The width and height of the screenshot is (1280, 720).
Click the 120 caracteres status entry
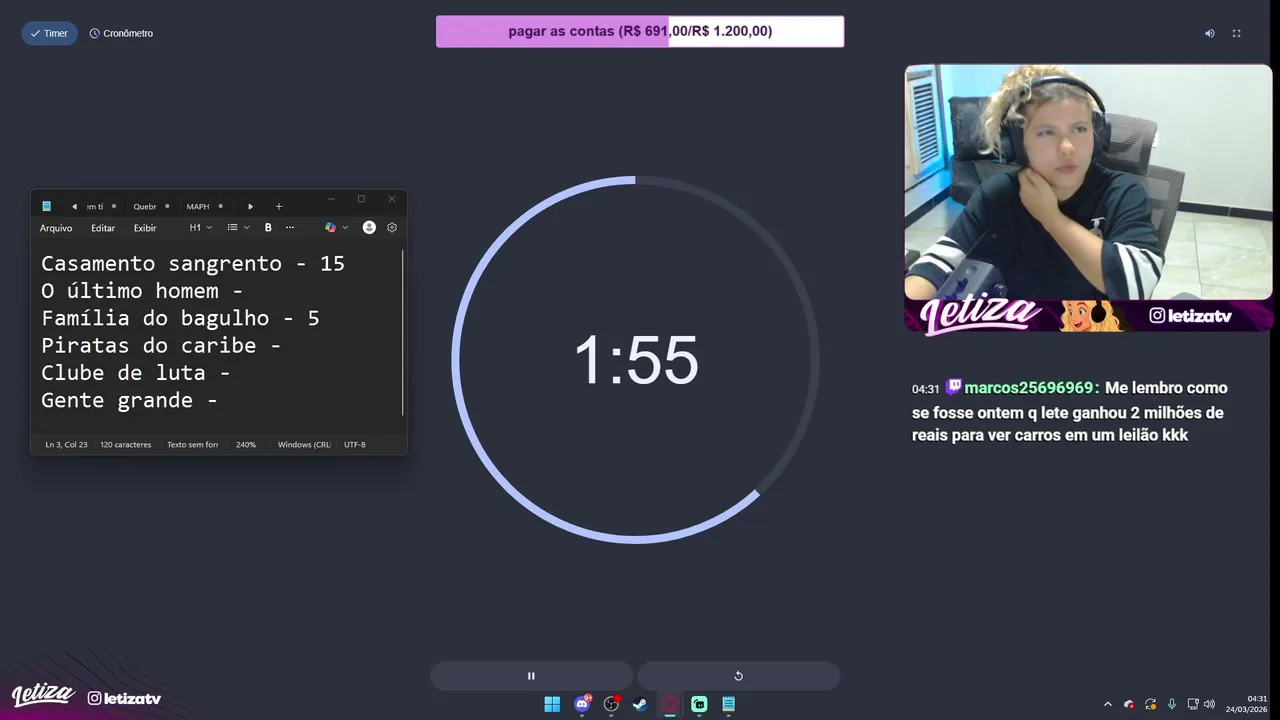[126, 444]
